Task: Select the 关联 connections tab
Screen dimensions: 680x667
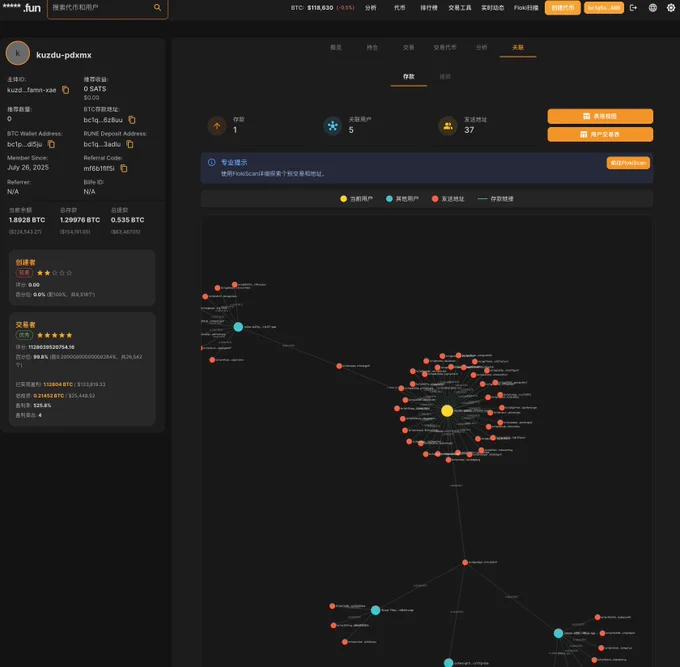Action: pyautogui.click(x=518, y=47)
